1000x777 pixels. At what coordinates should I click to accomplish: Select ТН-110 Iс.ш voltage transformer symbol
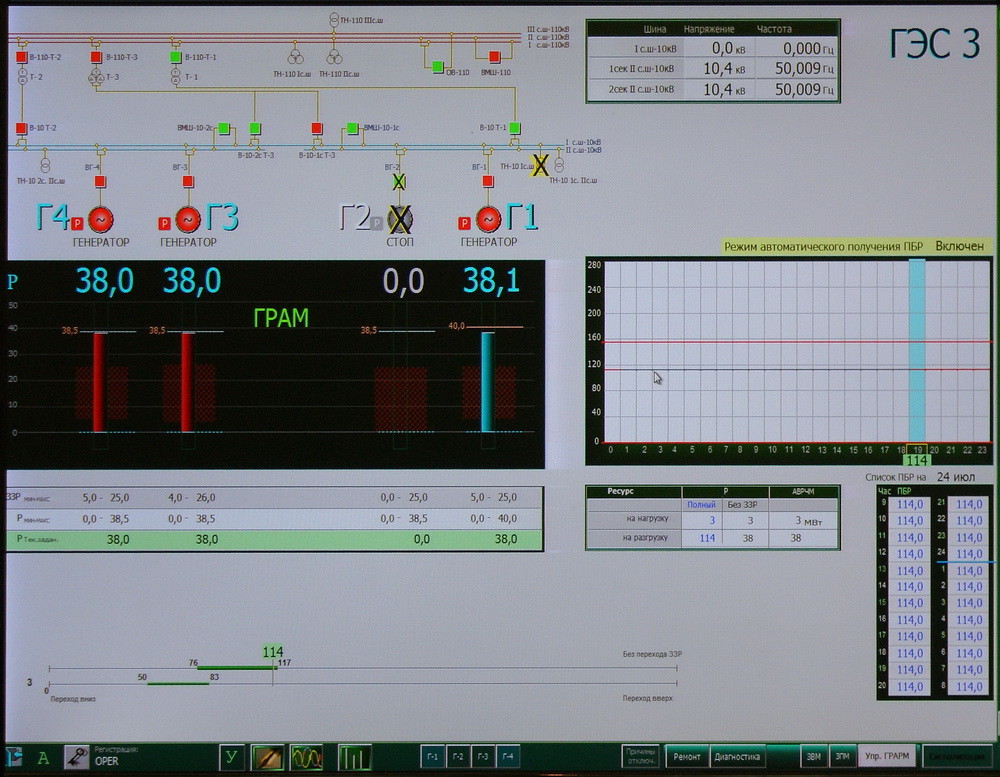coord(295,57)
